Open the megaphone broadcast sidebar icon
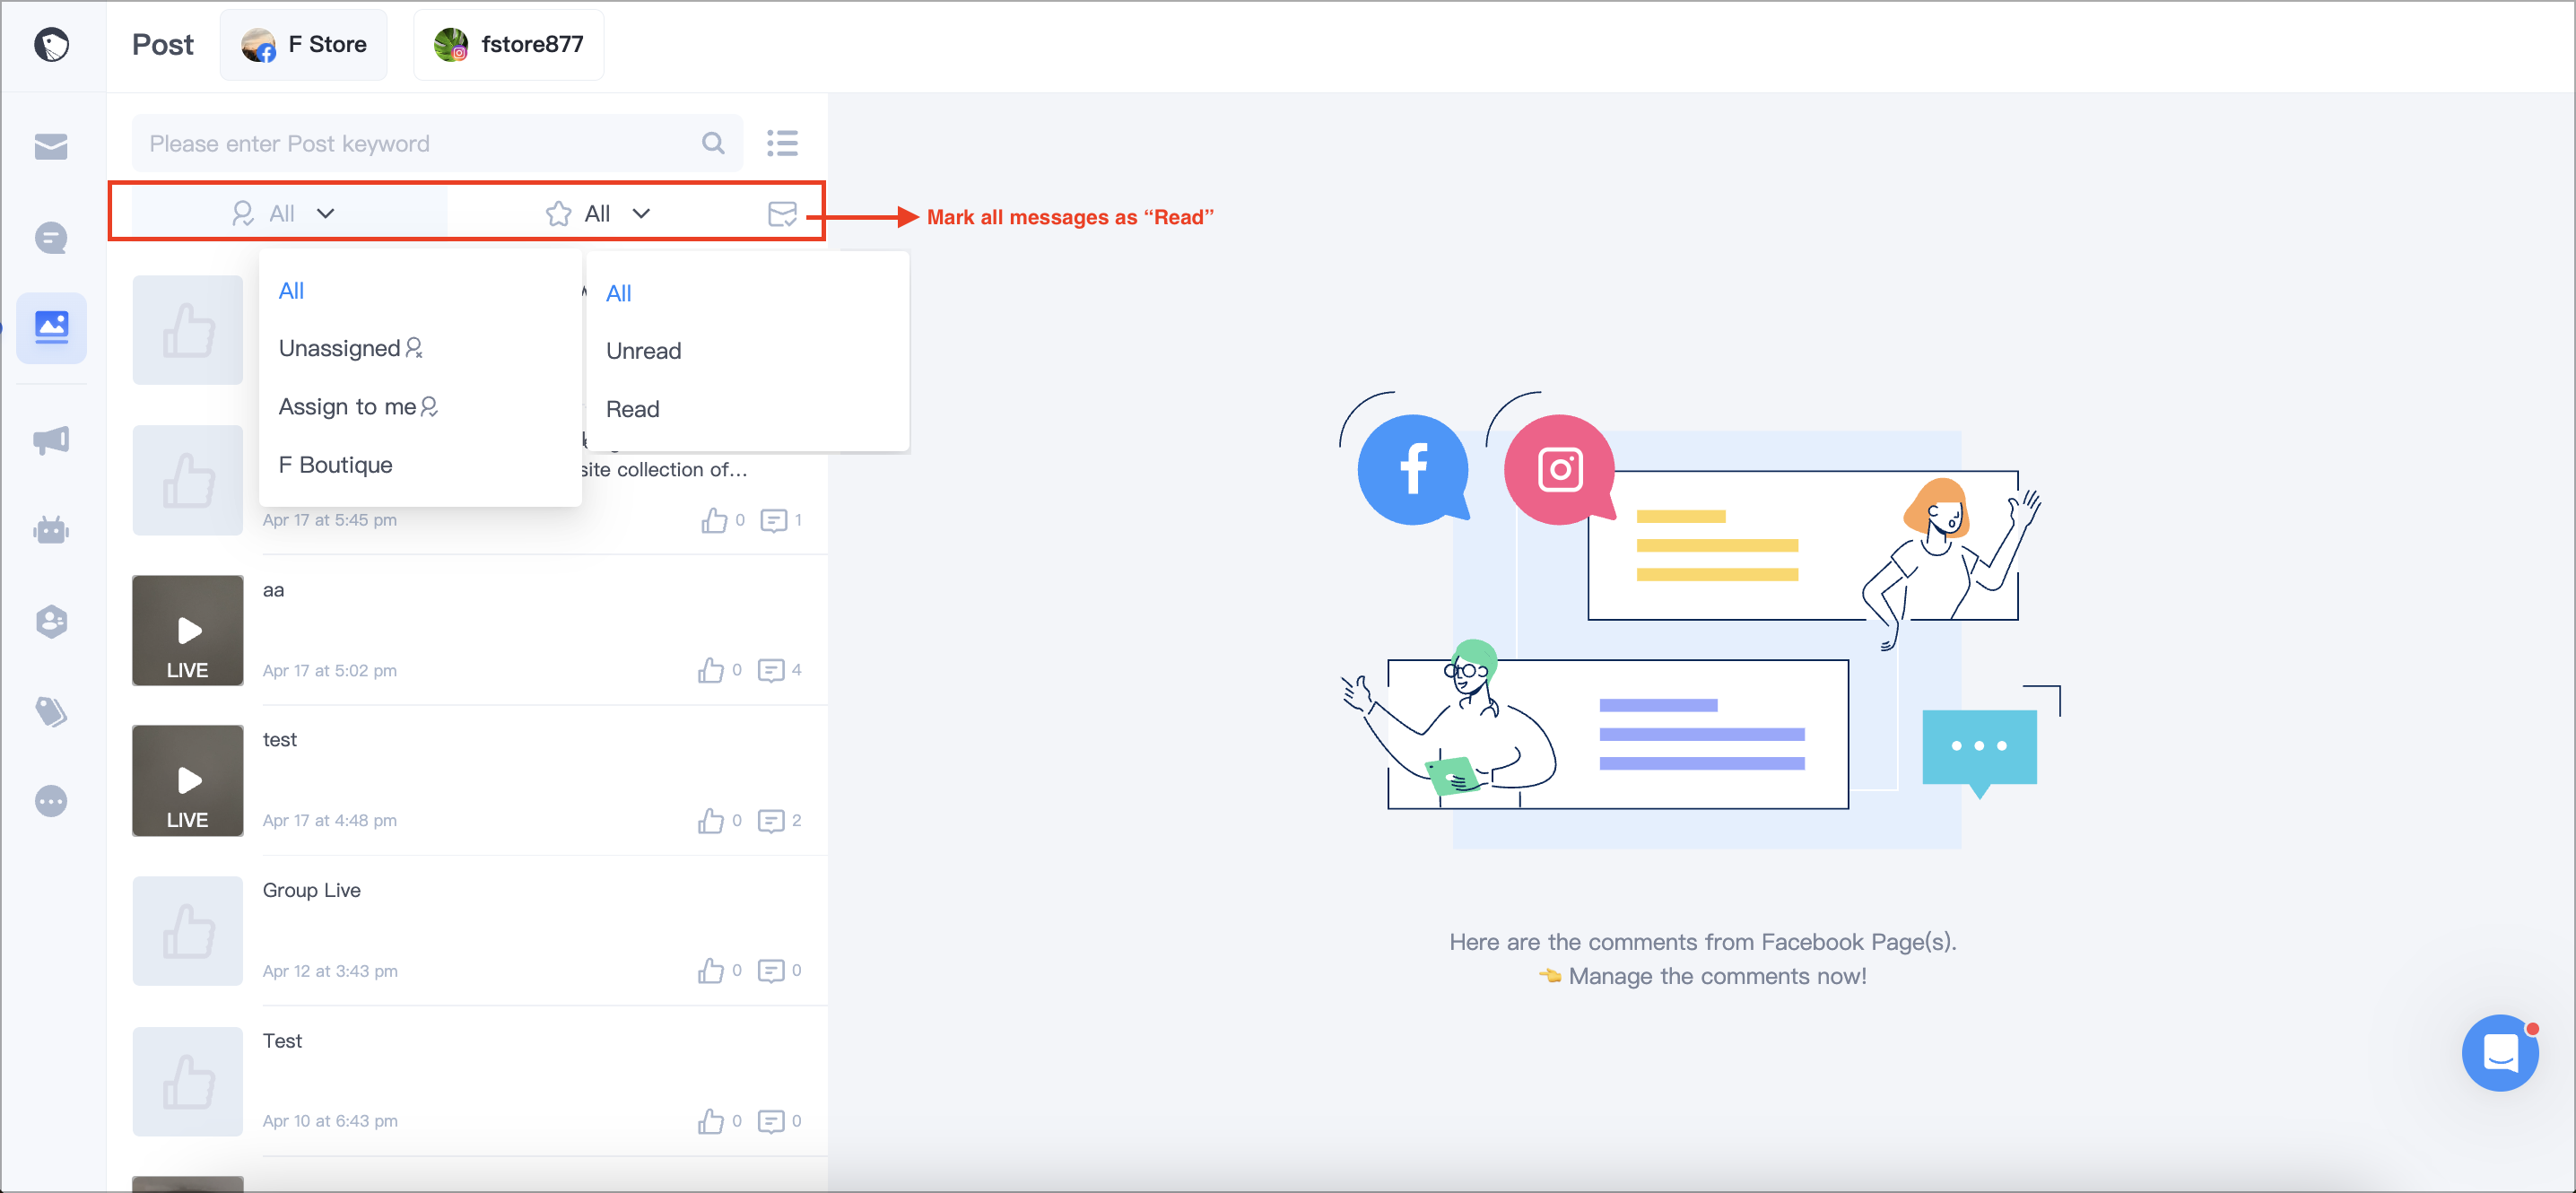This screenshot has width=2576, height=1193. (51, 440)
